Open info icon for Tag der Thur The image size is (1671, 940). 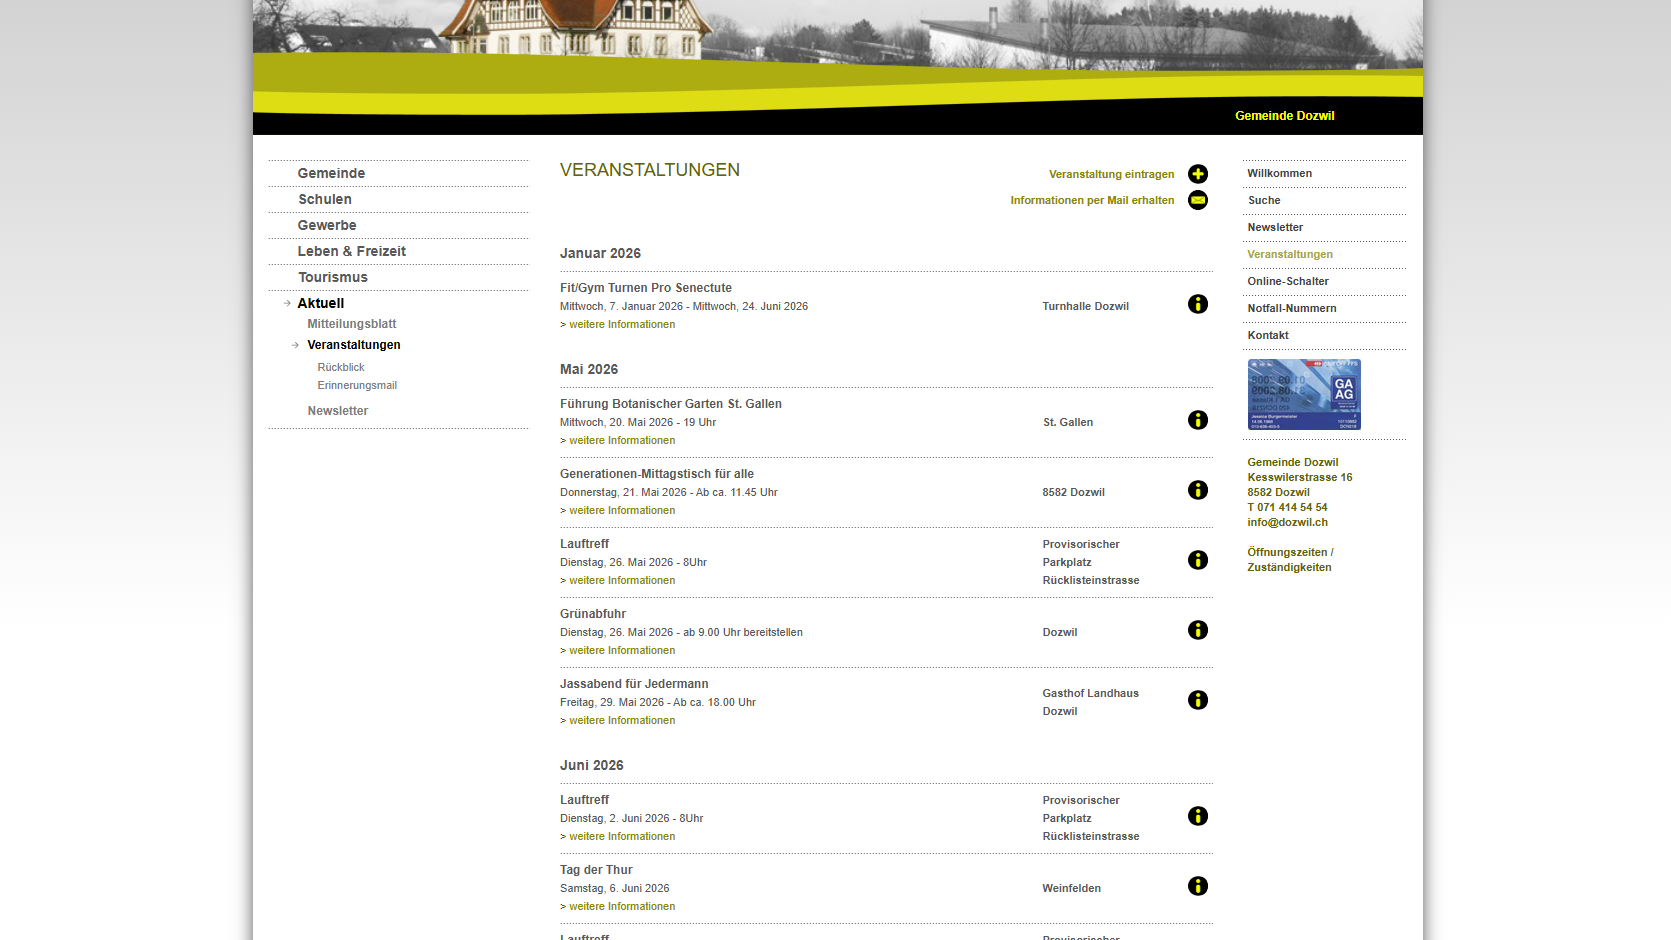coord(1197,886)
